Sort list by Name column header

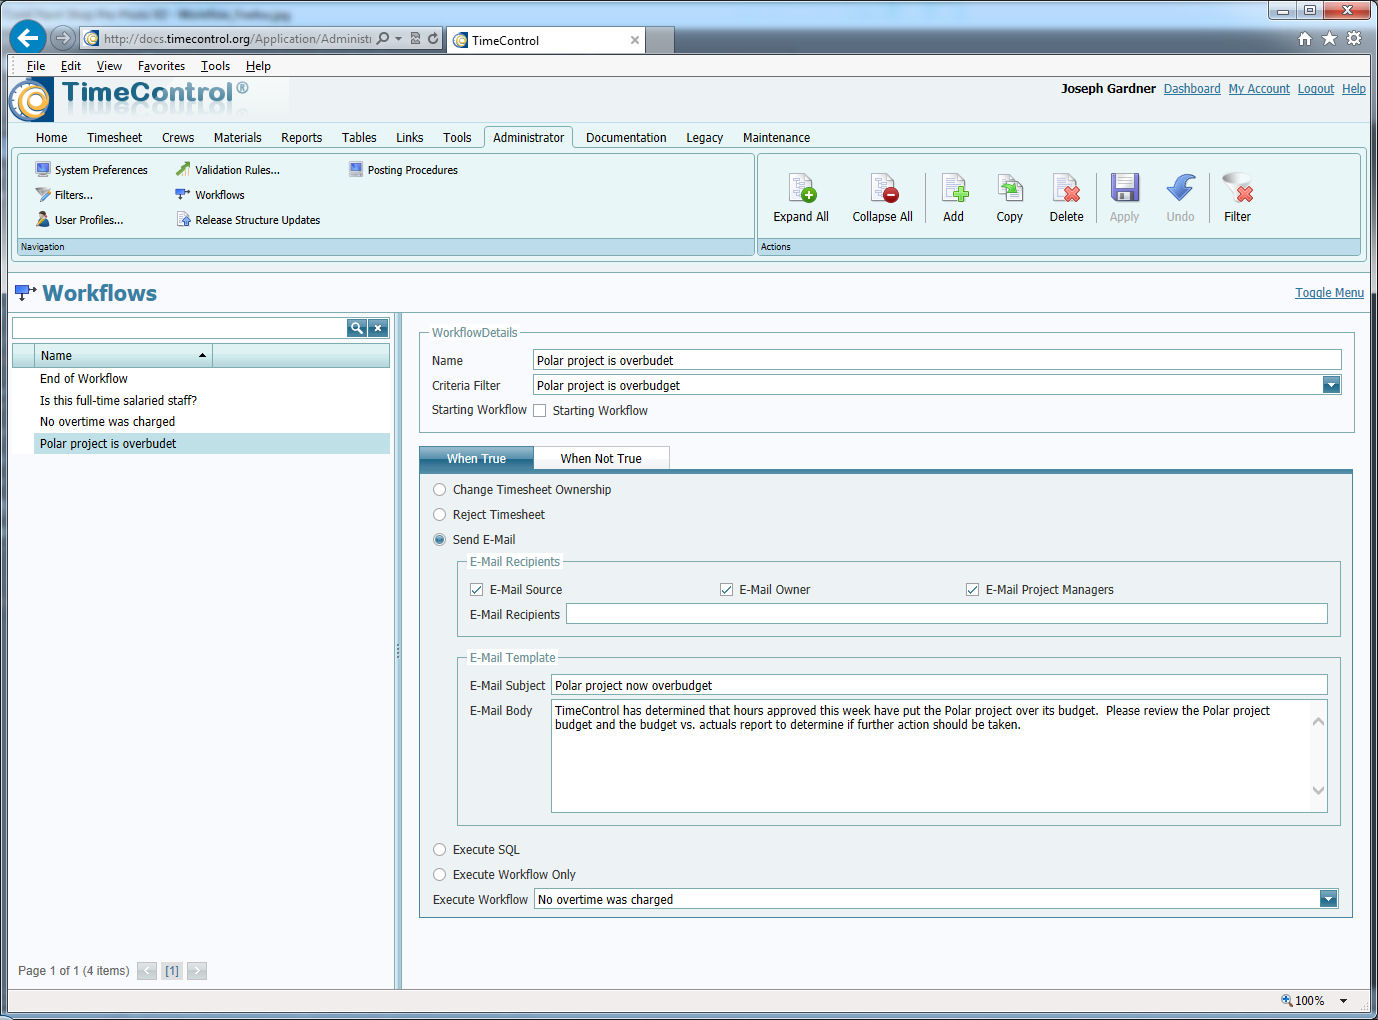point(123,356)
